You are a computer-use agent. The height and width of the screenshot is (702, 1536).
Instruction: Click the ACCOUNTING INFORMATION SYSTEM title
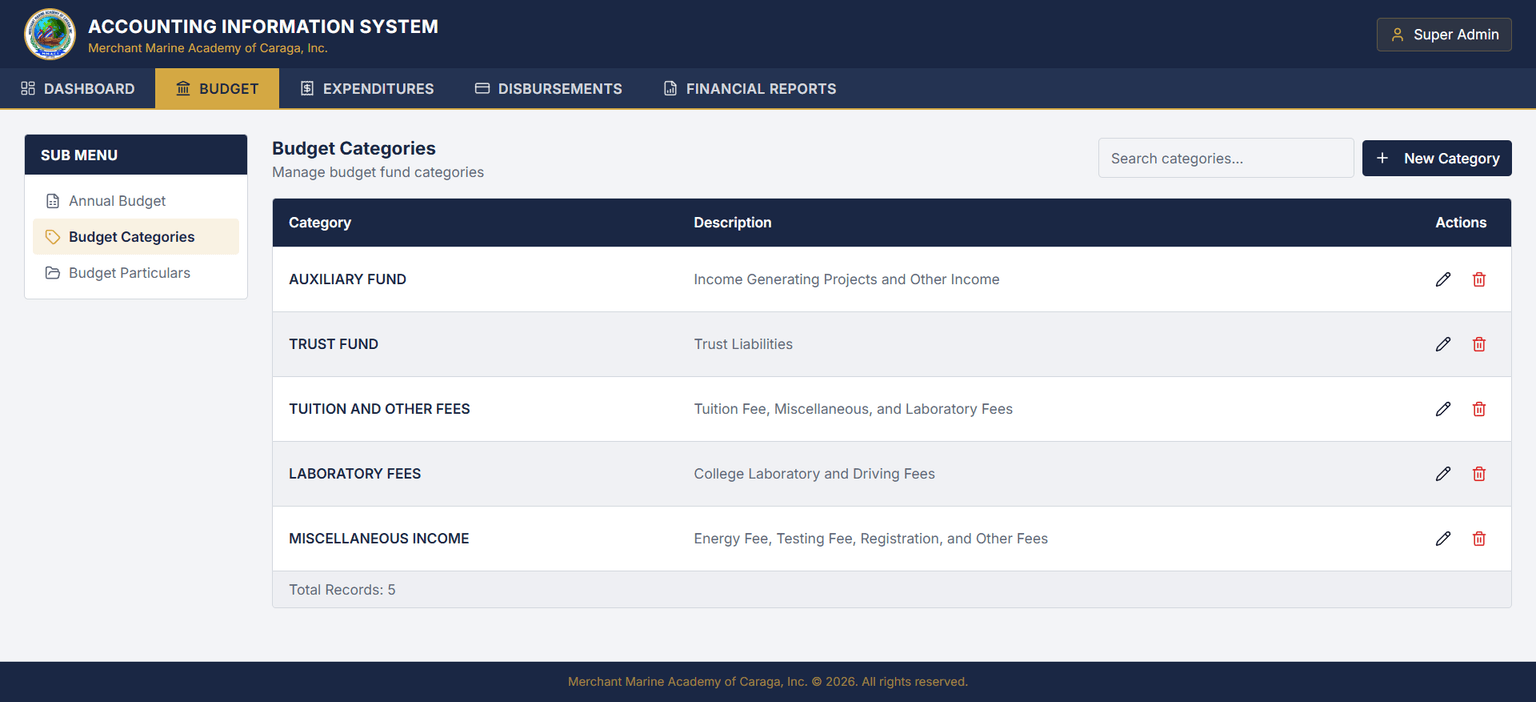pyautogui.click(x=263, y=27)
